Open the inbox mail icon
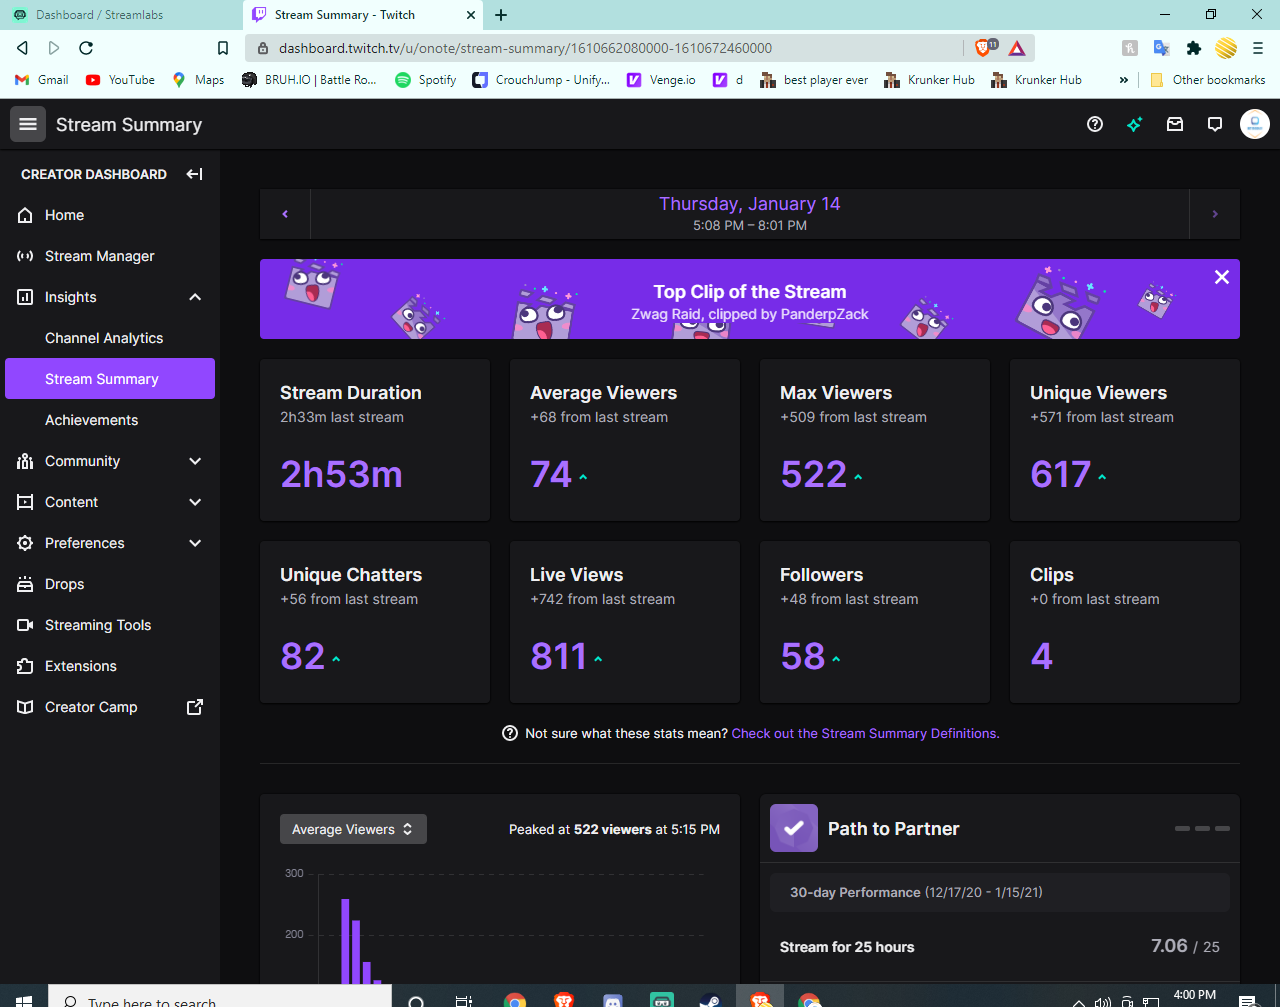This screenshot has height=1007, width=1280. pos(1175,124)
